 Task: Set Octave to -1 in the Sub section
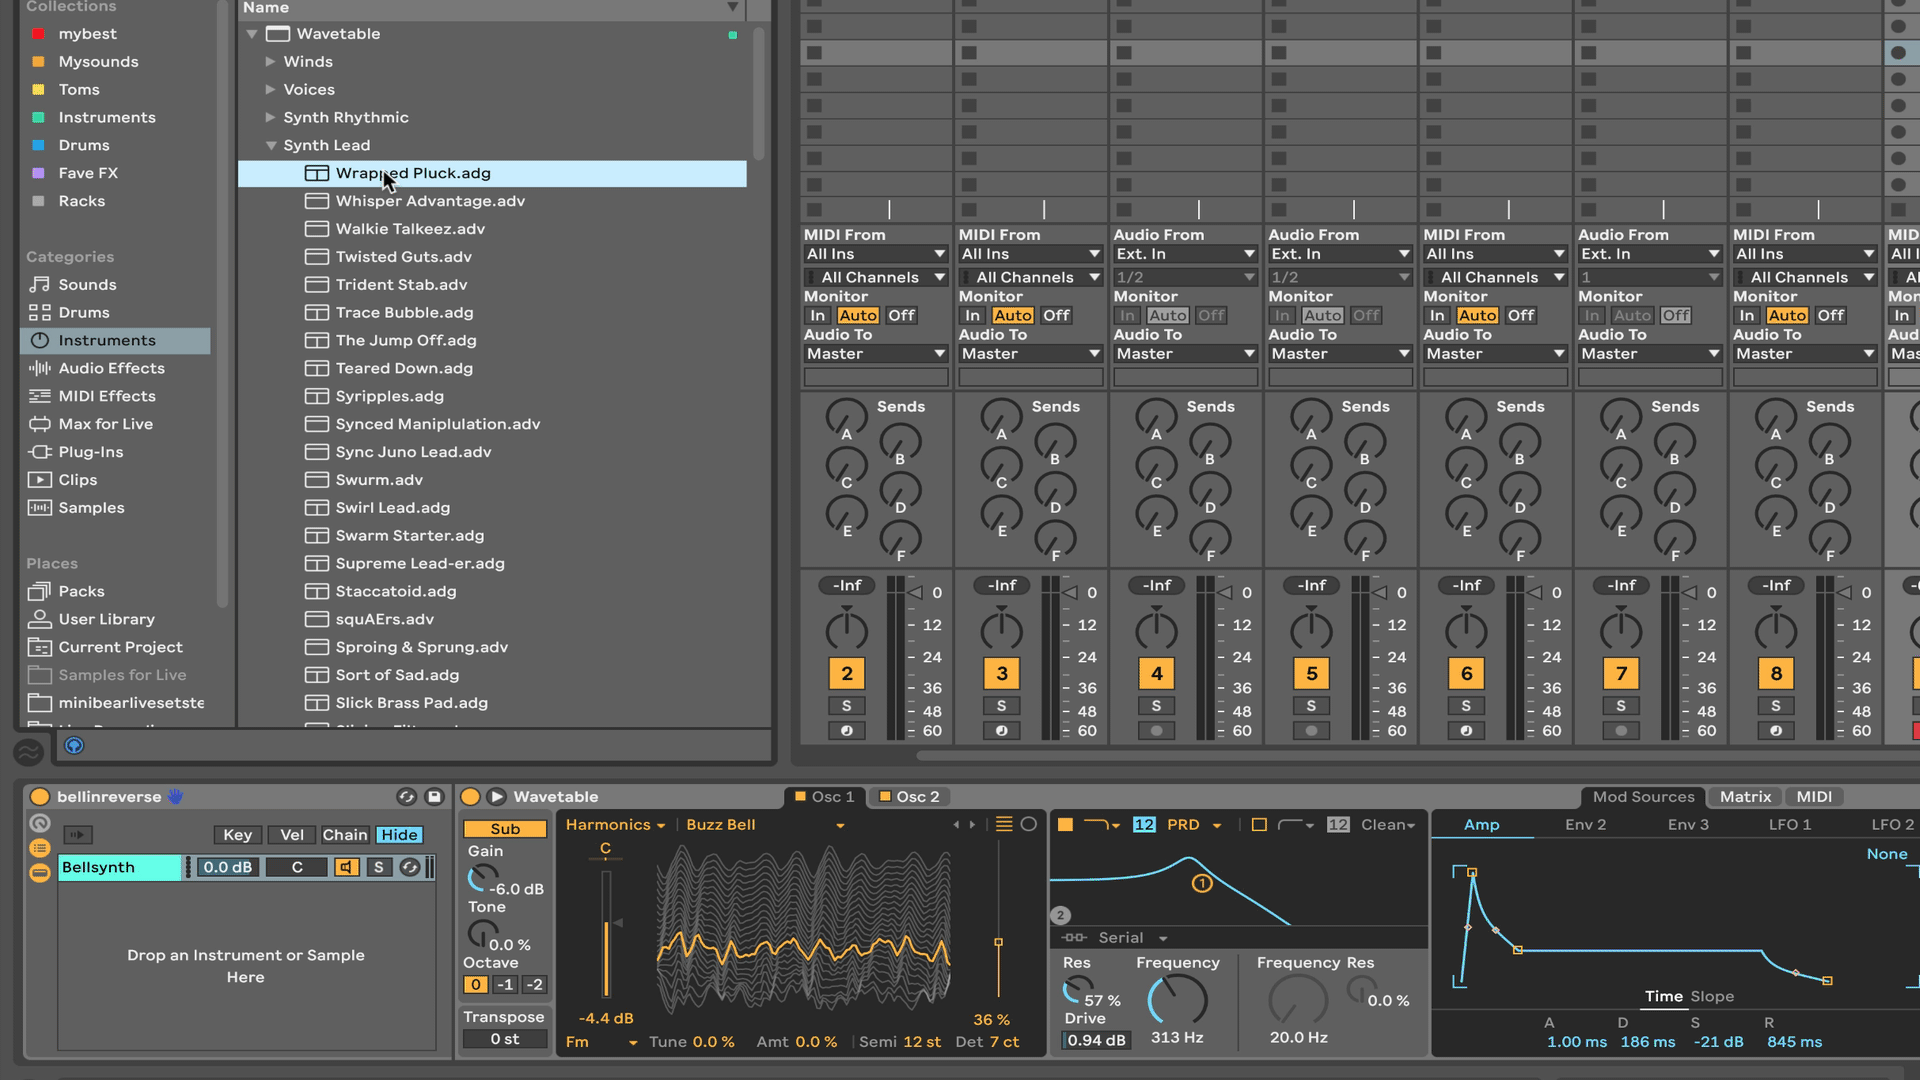coord(505,985)
